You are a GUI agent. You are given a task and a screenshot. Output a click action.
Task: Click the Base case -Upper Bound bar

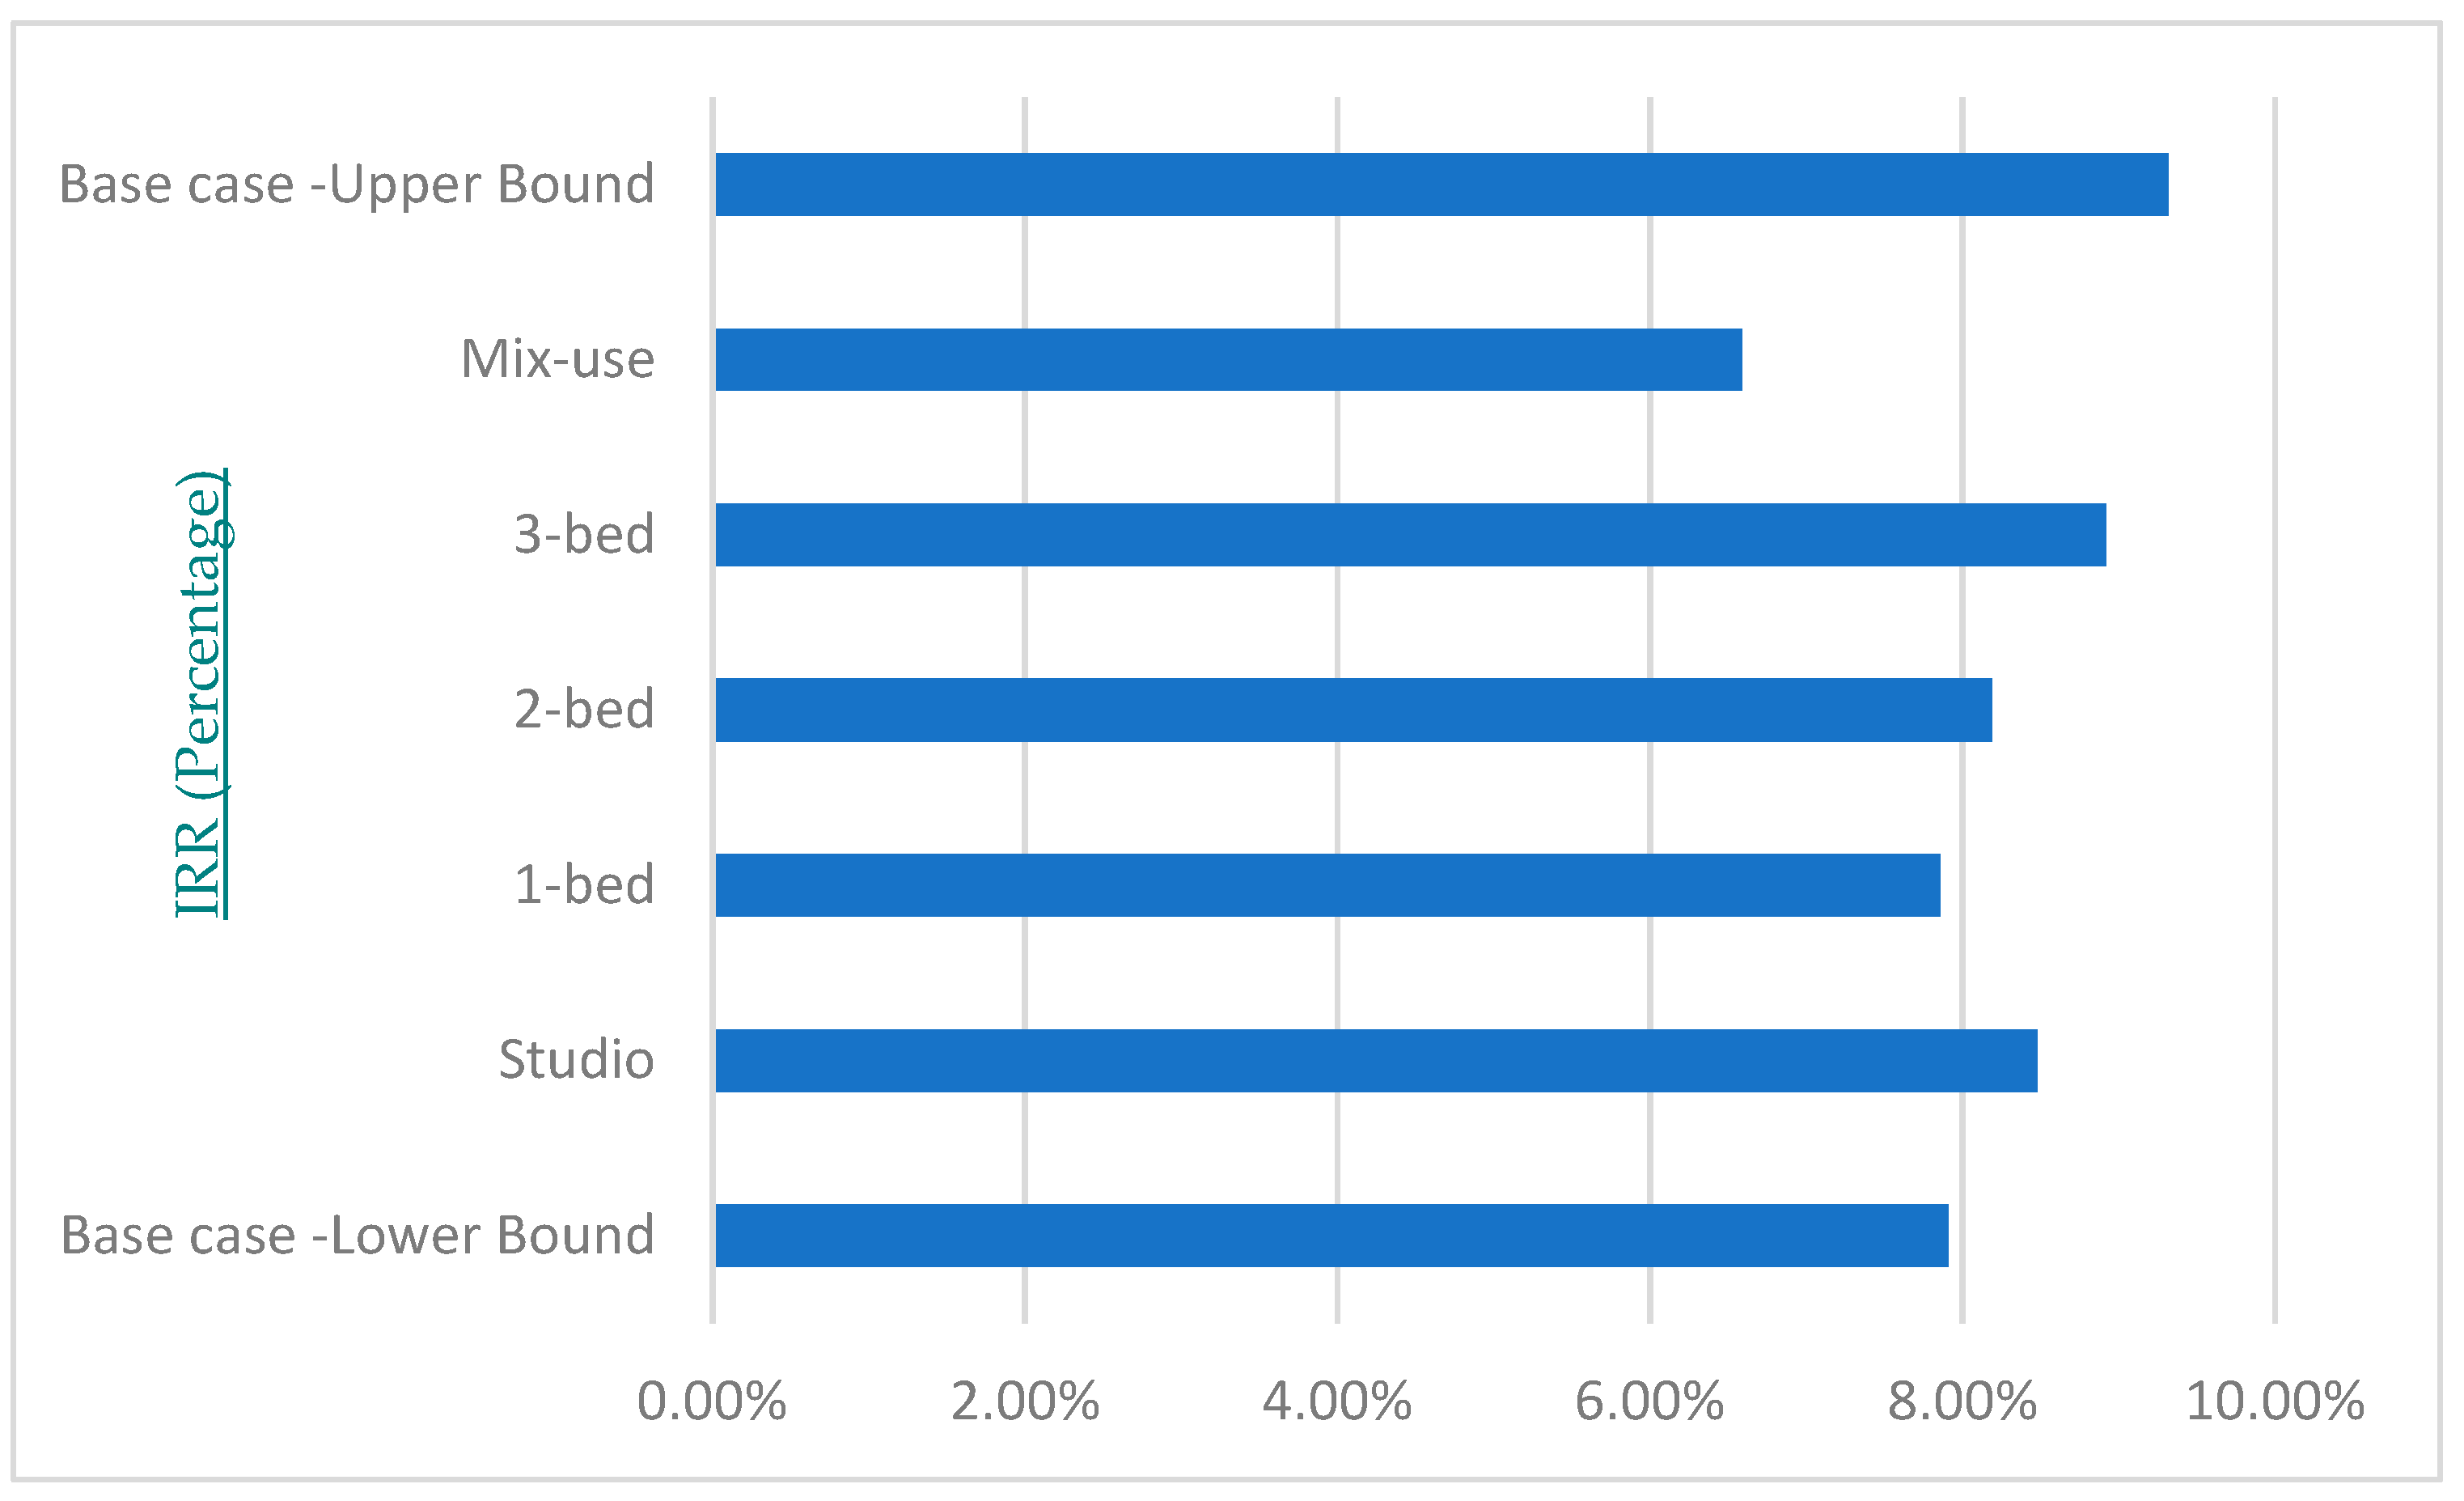point(1440,185)
